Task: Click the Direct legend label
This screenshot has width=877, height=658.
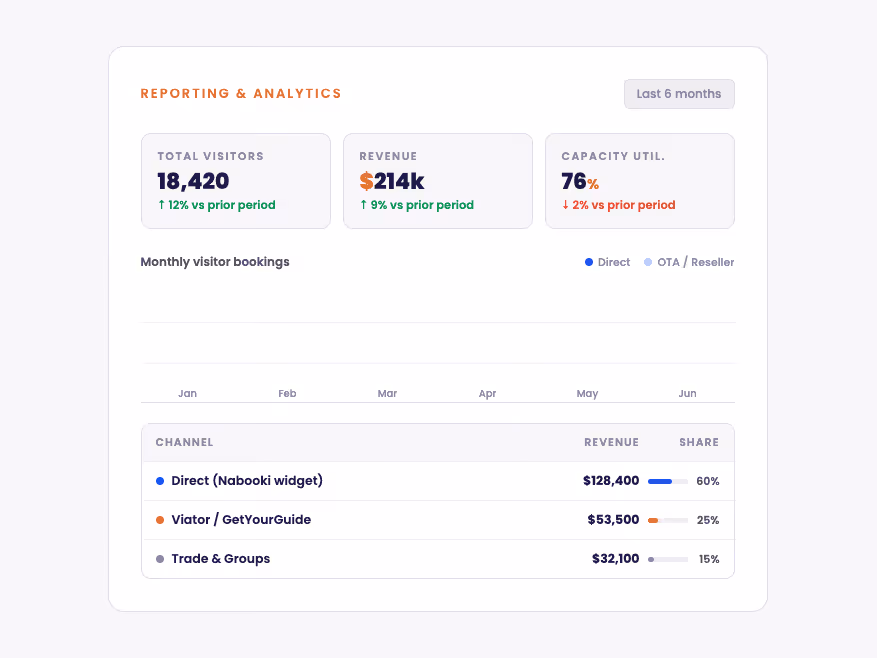Action: point(614,262)
